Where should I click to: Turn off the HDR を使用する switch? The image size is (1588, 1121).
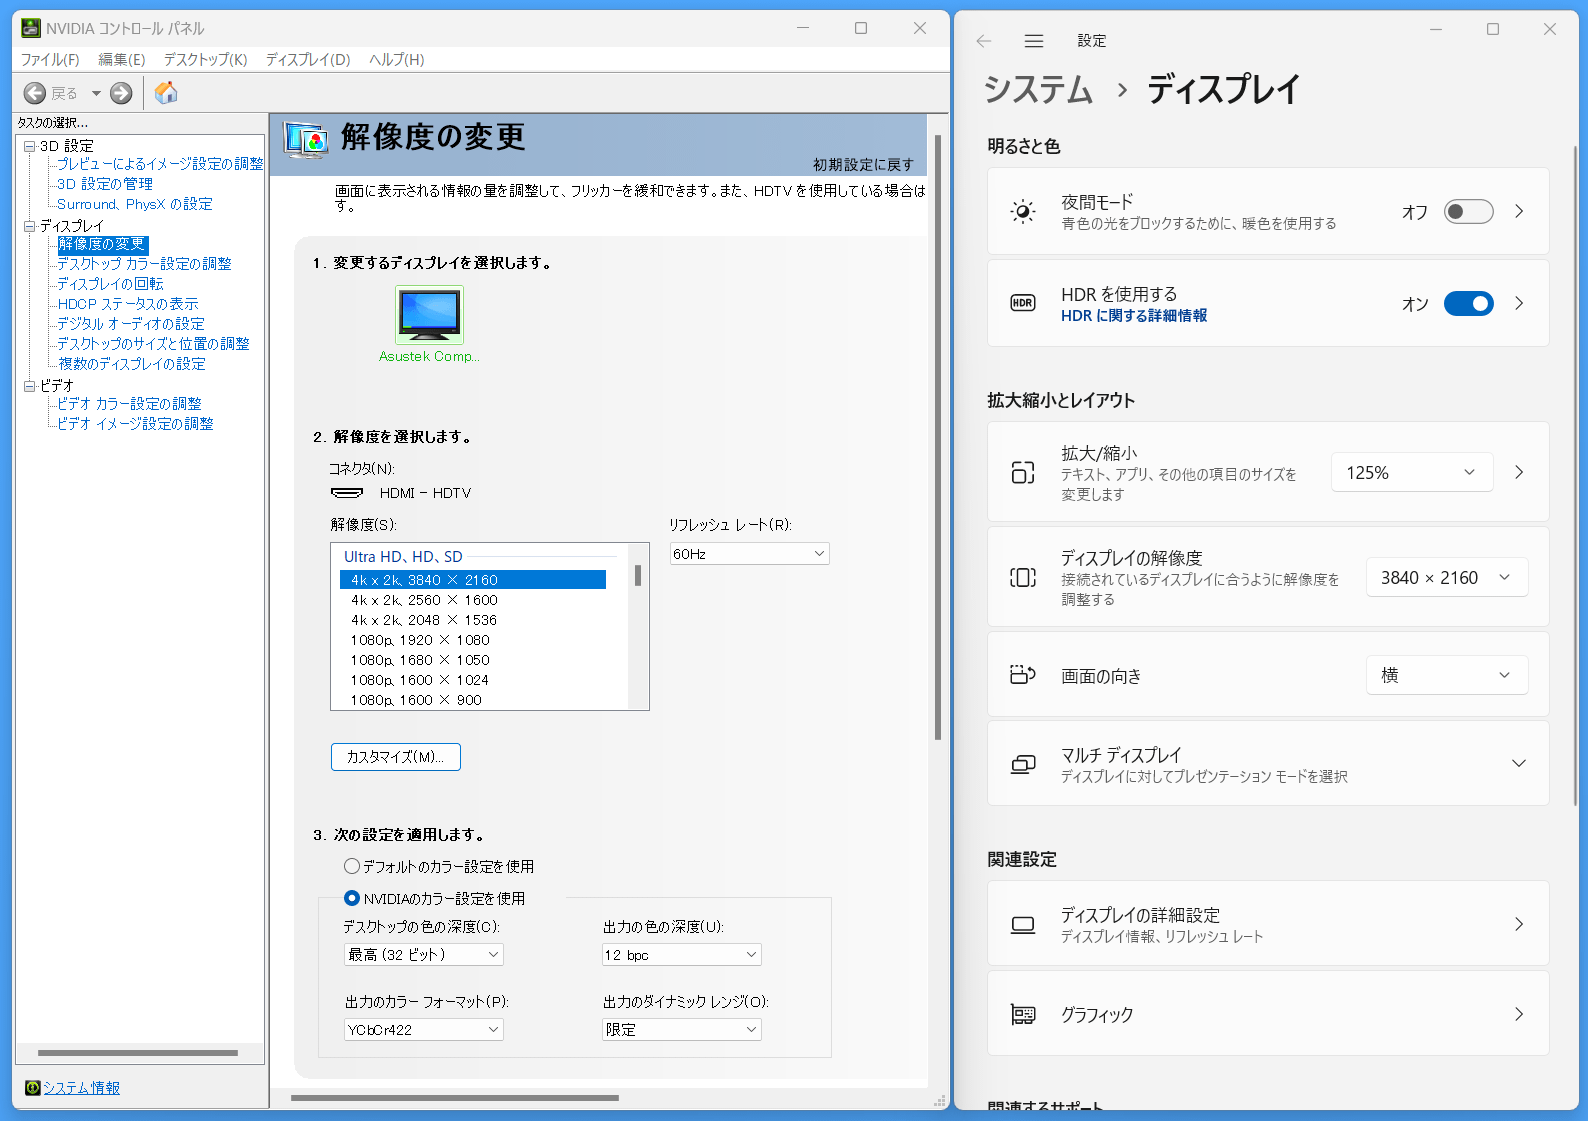tap(1468, 303)
